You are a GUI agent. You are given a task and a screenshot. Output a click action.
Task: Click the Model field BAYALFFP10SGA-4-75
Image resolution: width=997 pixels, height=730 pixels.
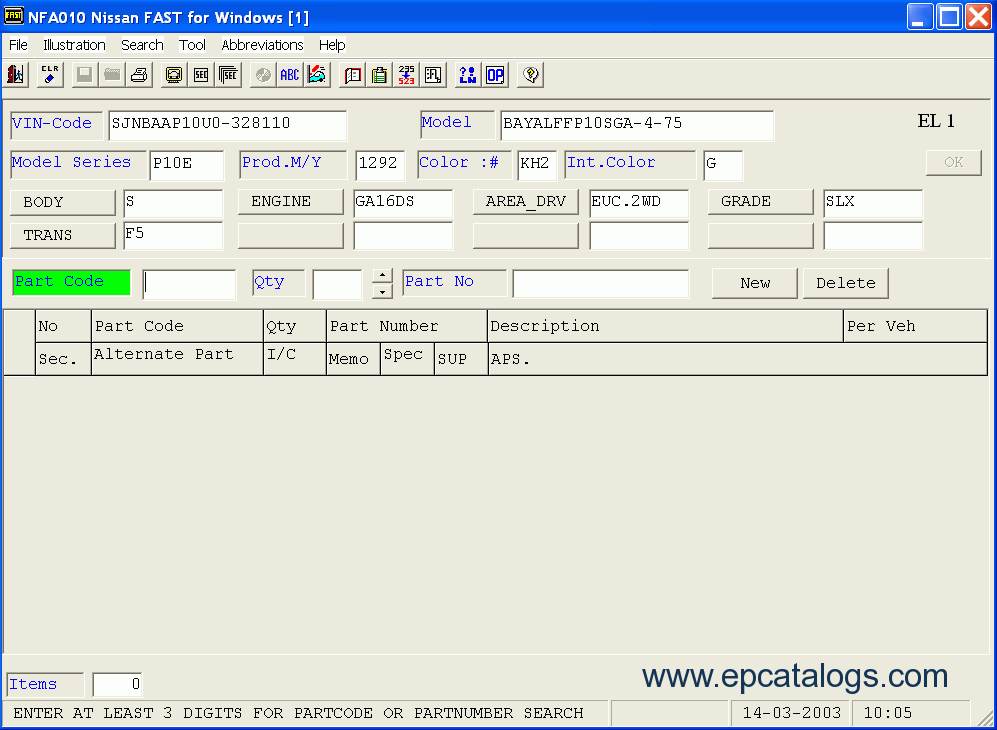point(637,125)
